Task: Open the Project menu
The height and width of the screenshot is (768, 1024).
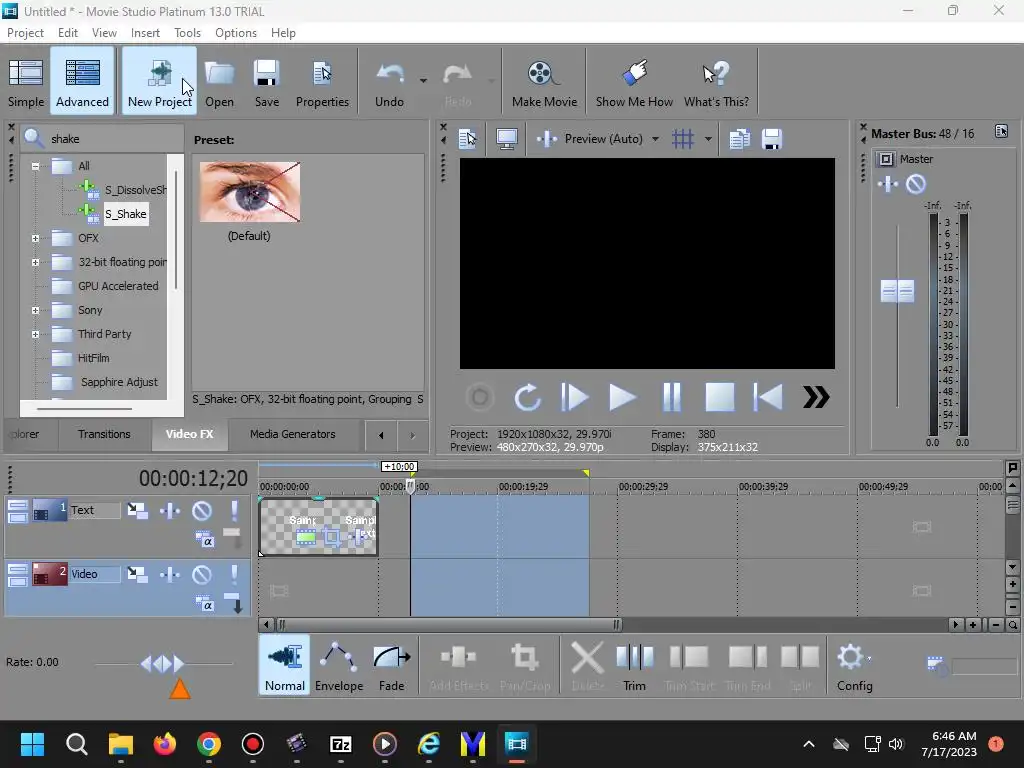Action: pos(25,33)
